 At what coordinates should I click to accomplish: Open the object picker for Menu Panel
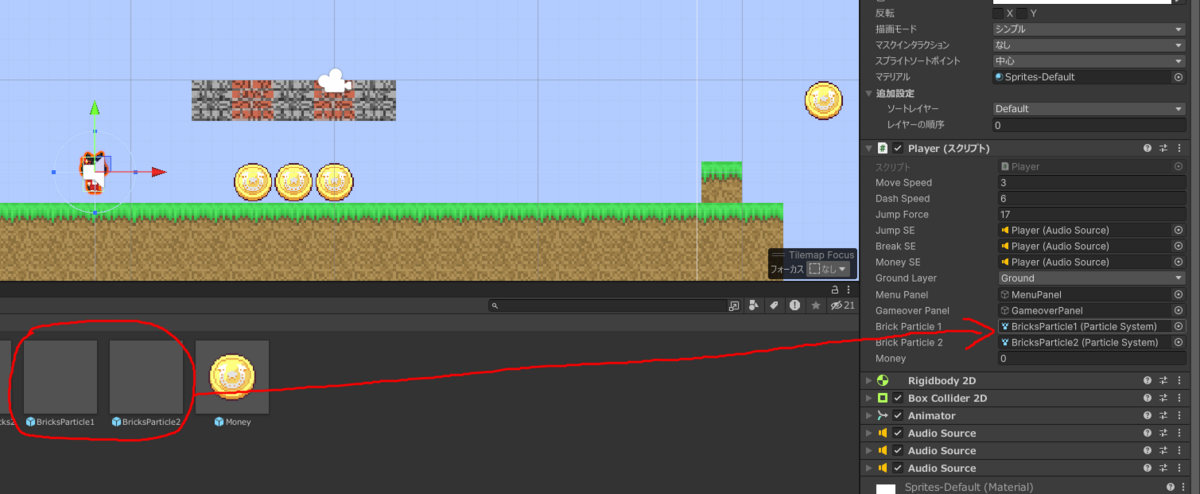click(x=1178, y=294)
